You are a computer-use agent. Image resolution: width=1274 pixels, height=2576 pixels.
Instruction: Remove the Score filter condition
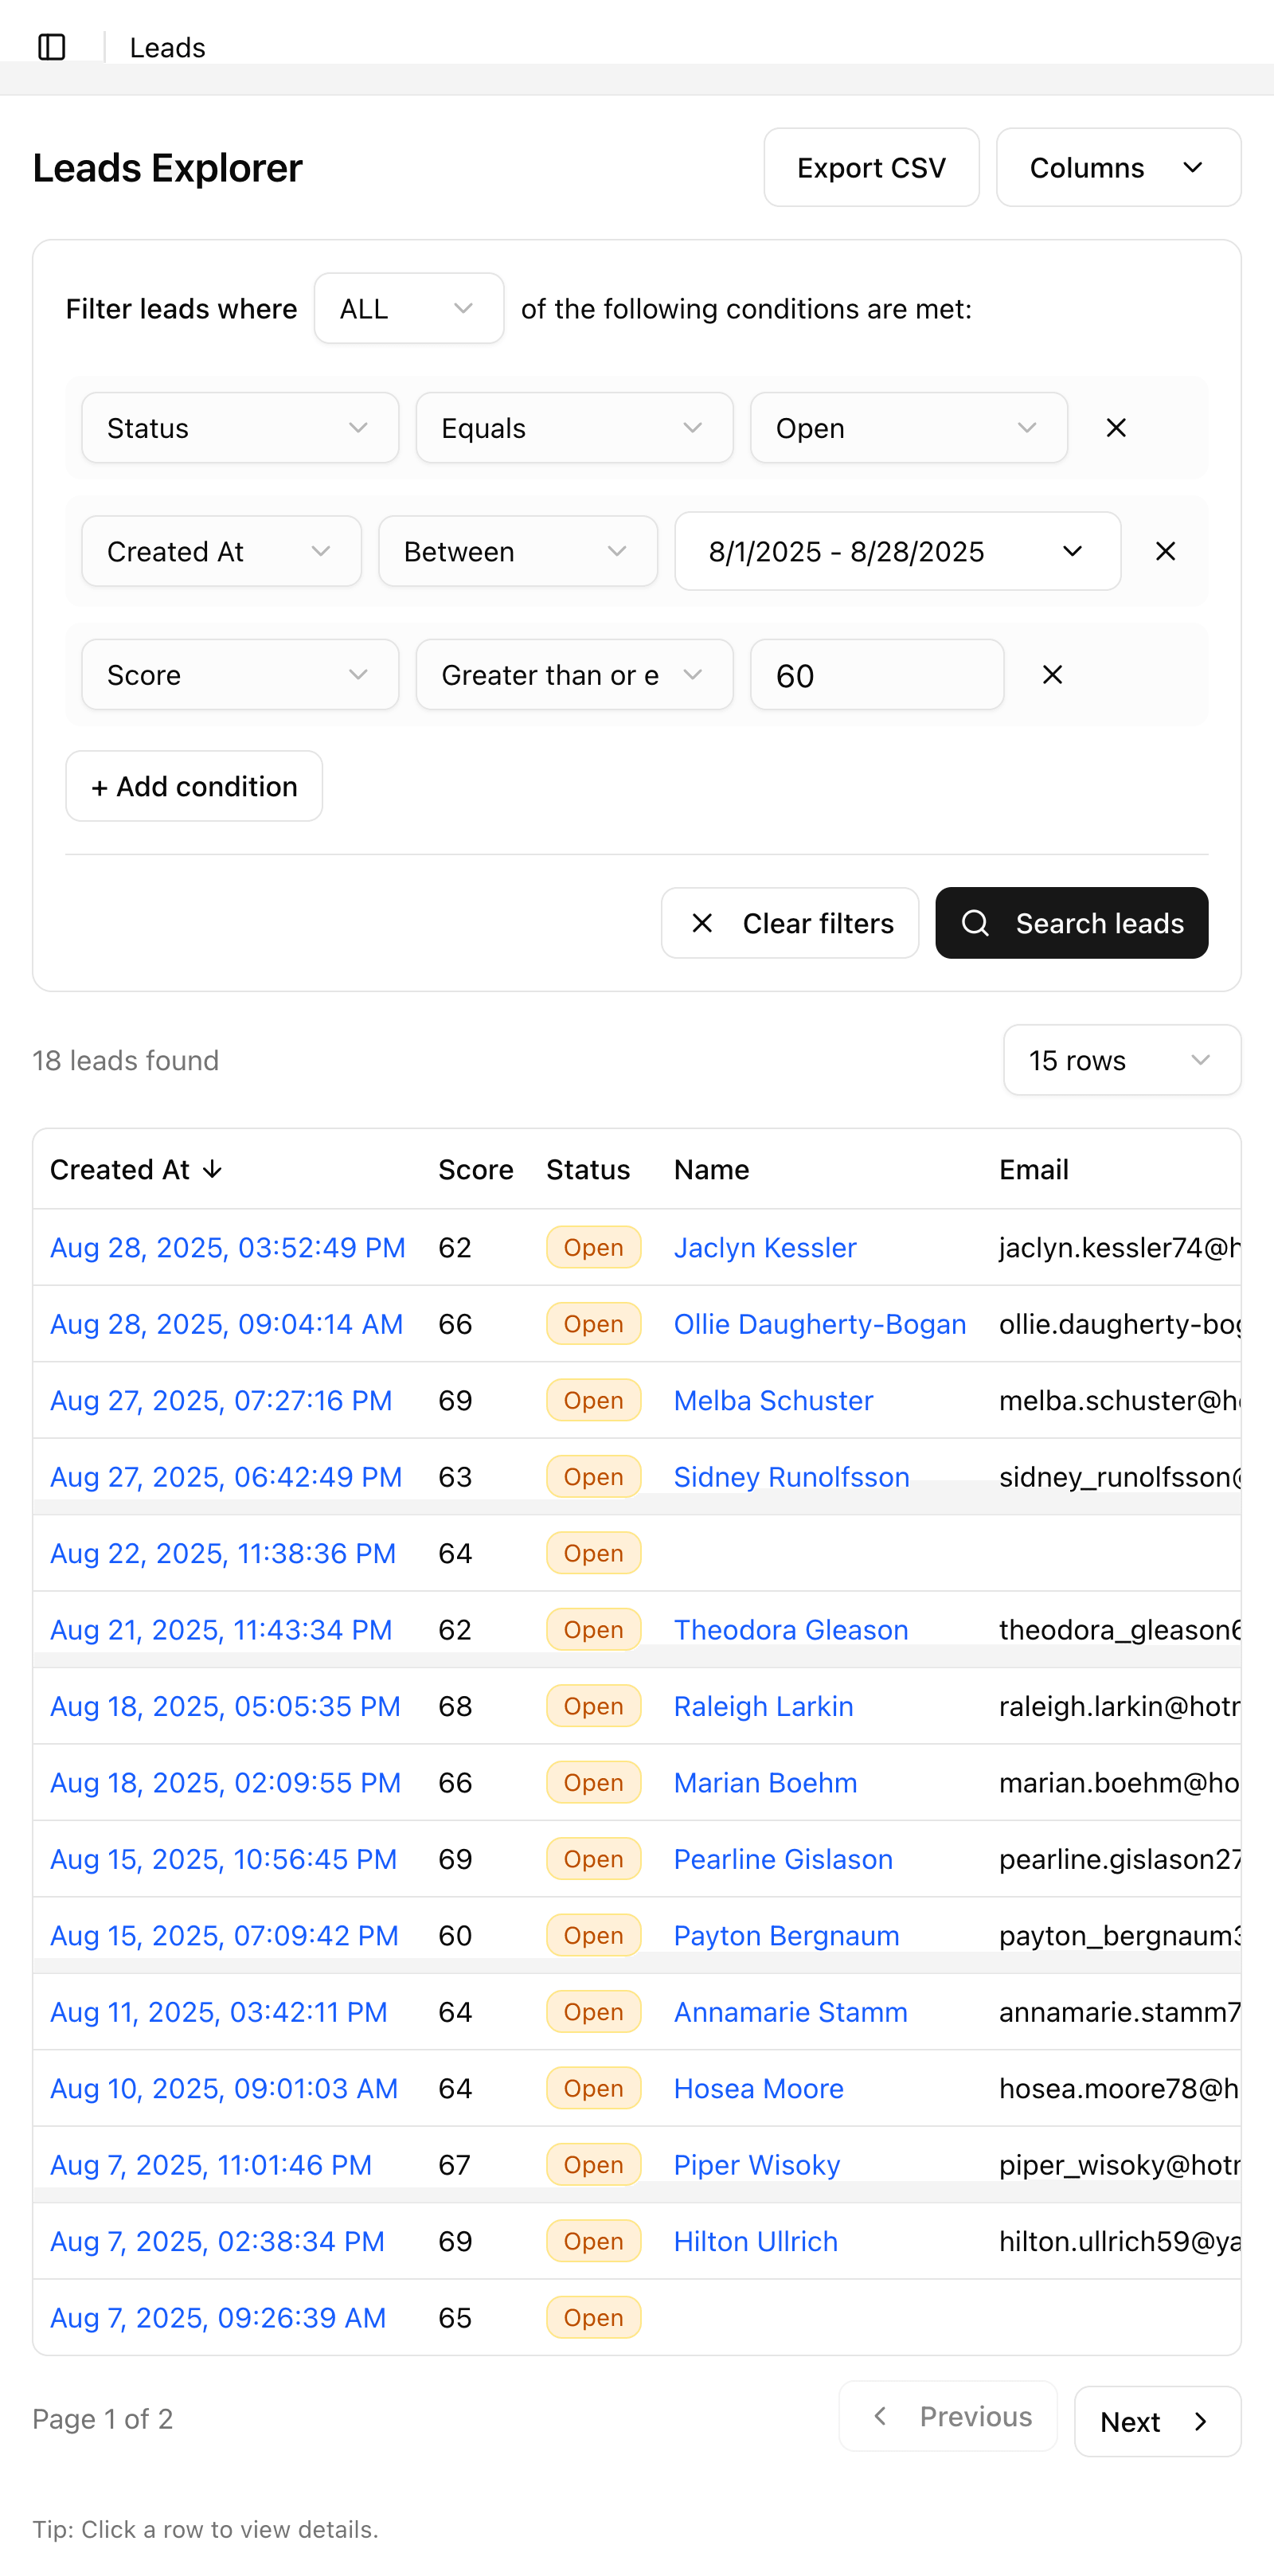pos(1052,675)
